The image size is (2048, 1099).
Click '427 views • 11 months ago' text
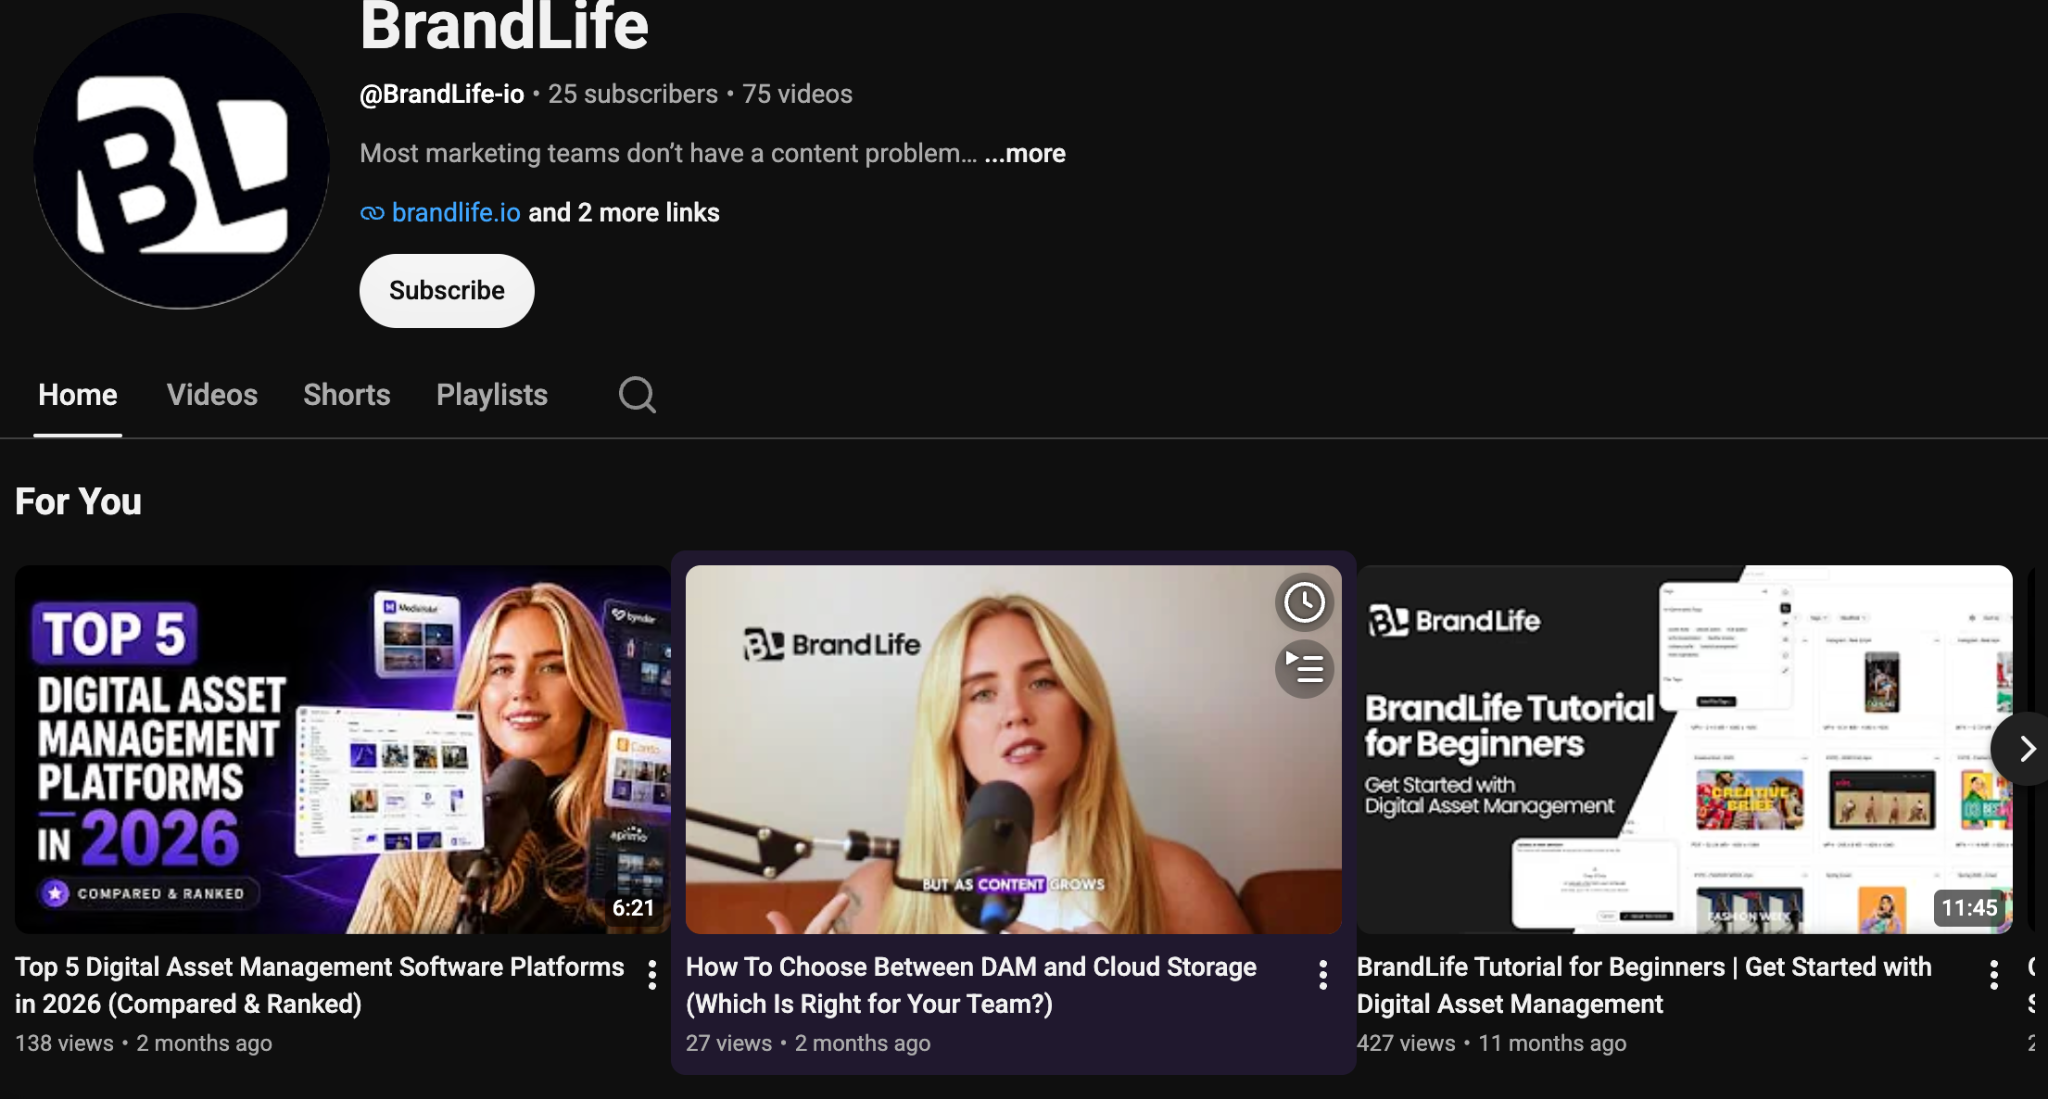coord(1491,1043)
